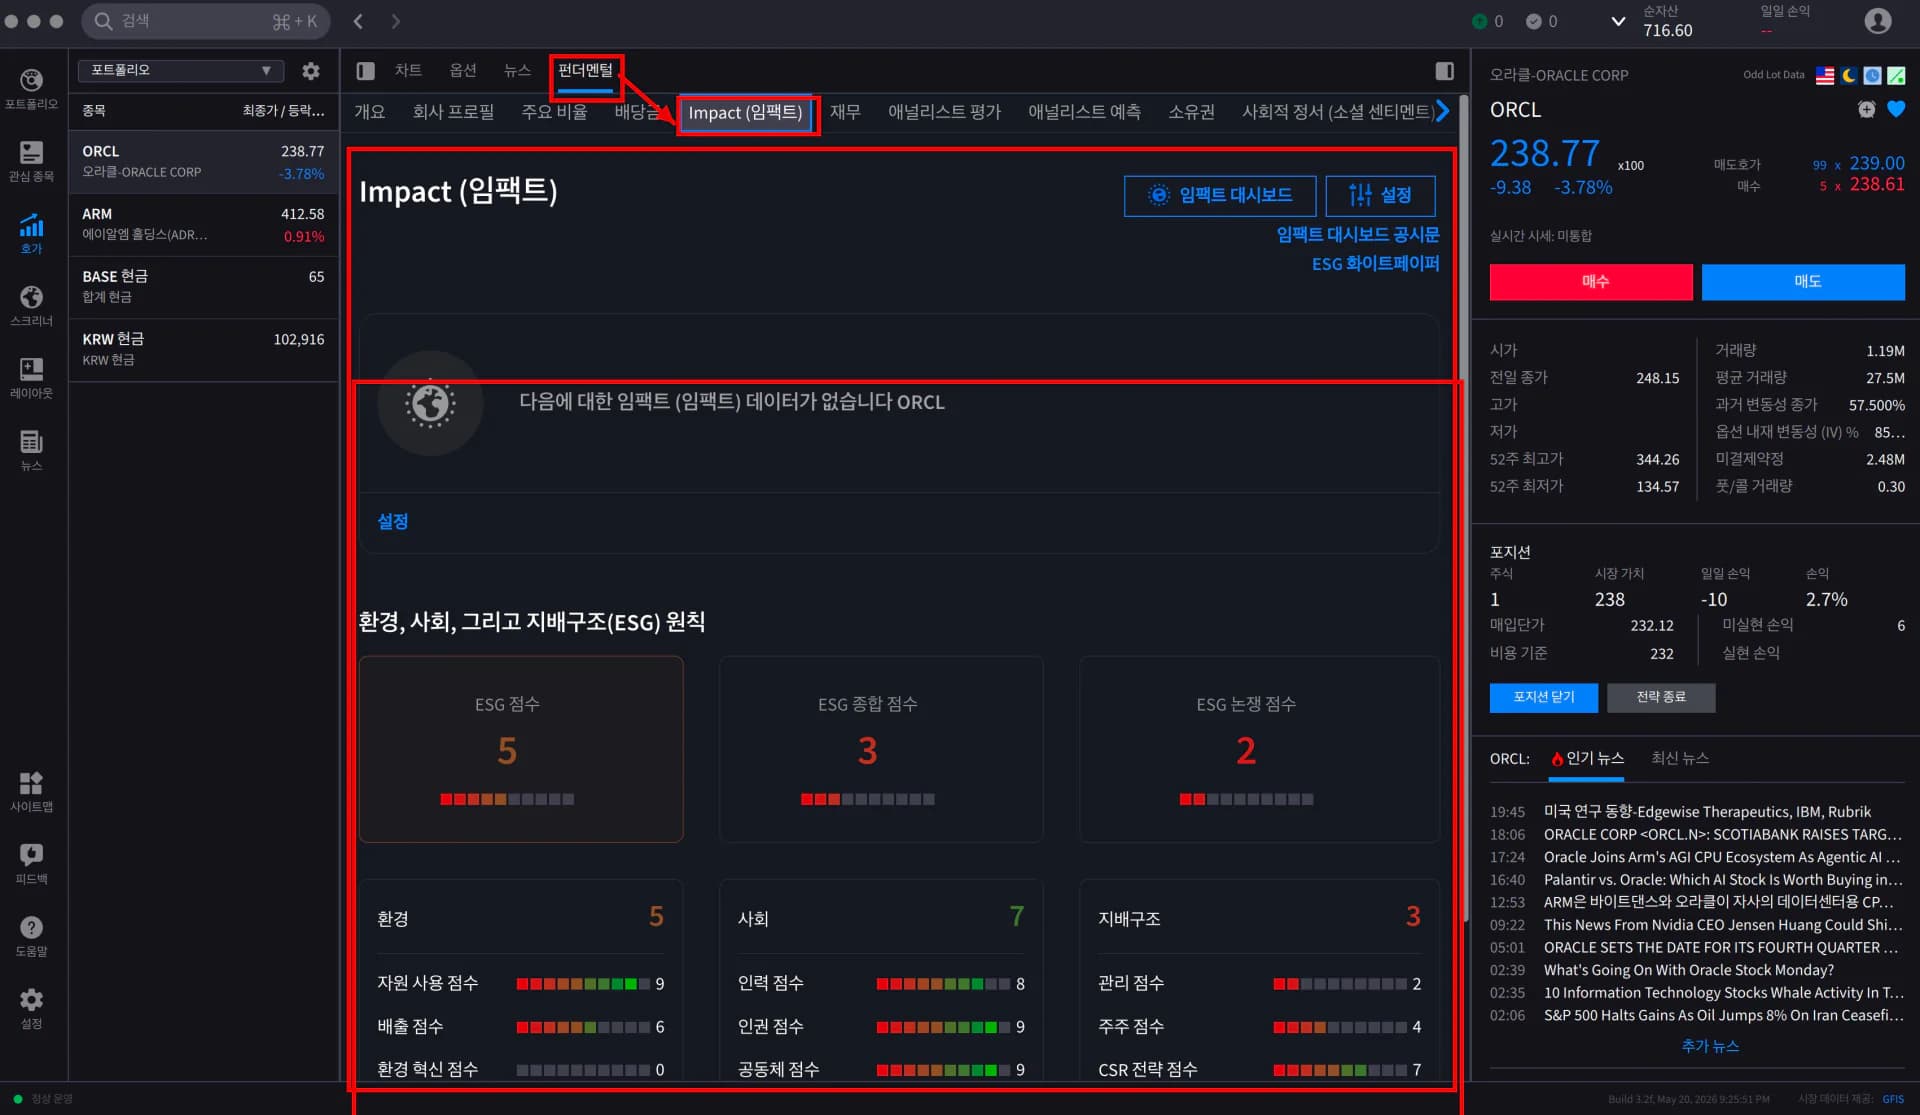Open the 소유권 sub-tab
Viewport: 1920px width, 1115px height.
click(x=1191, y=112)
